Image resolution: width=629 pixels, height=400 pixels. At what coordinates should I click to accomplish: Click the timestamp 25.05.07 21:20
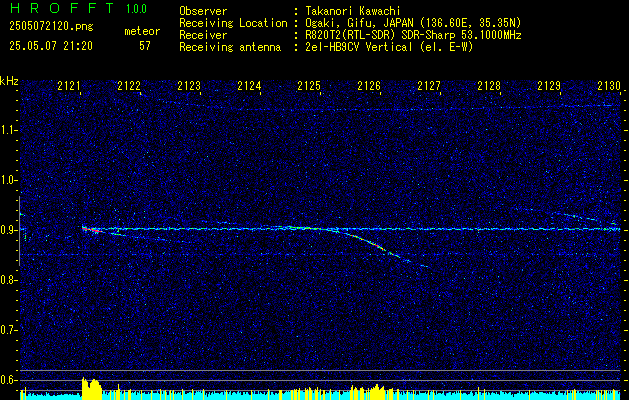[51, 46]
